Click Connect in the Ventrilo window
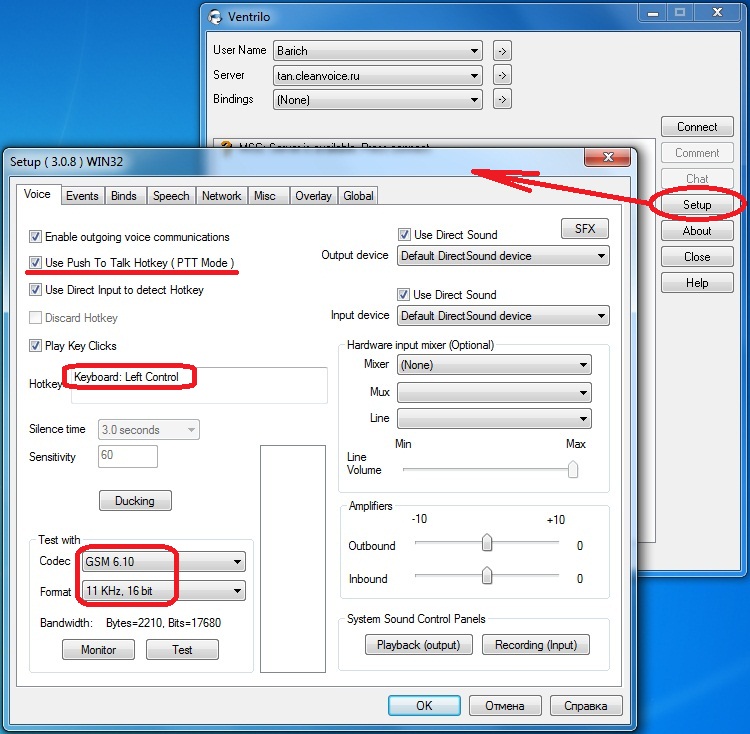Image resolution: width=750 pixels, height=734 pixels. 697,127
